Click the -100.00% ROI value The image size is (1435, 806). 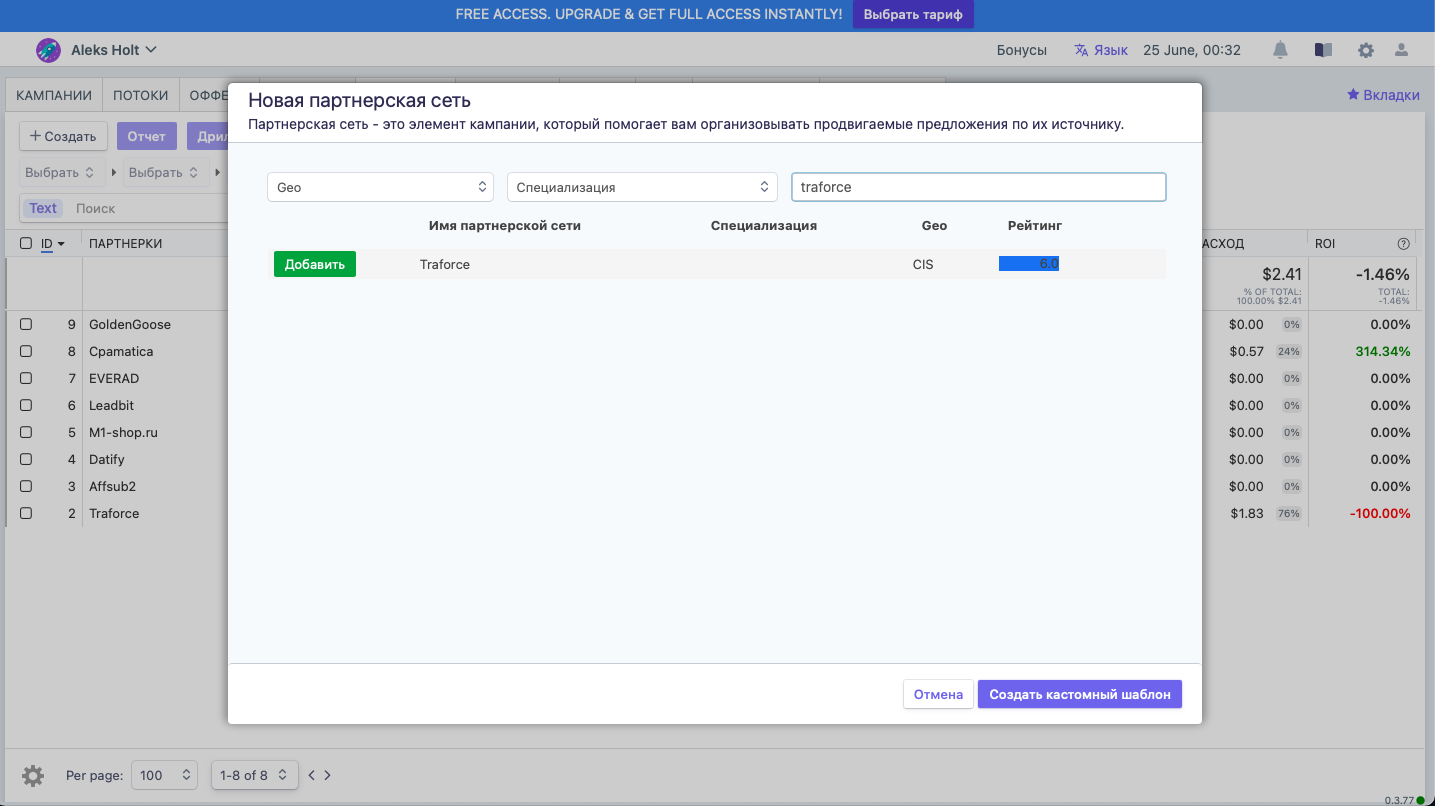[1380, 513]
